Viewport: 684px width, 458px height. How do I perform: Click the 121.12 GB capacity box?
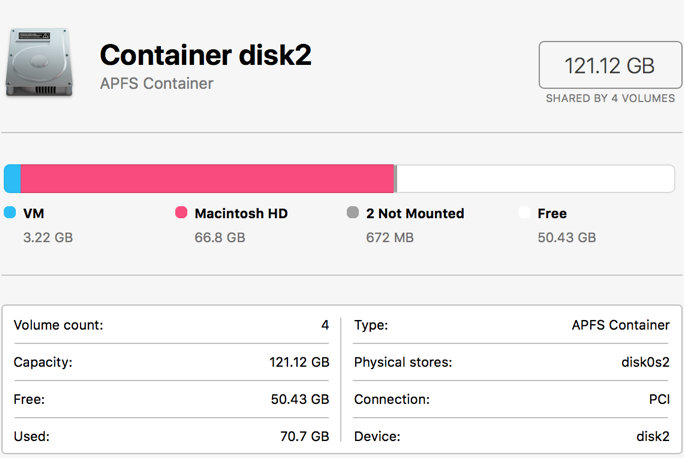coord(609,66)
